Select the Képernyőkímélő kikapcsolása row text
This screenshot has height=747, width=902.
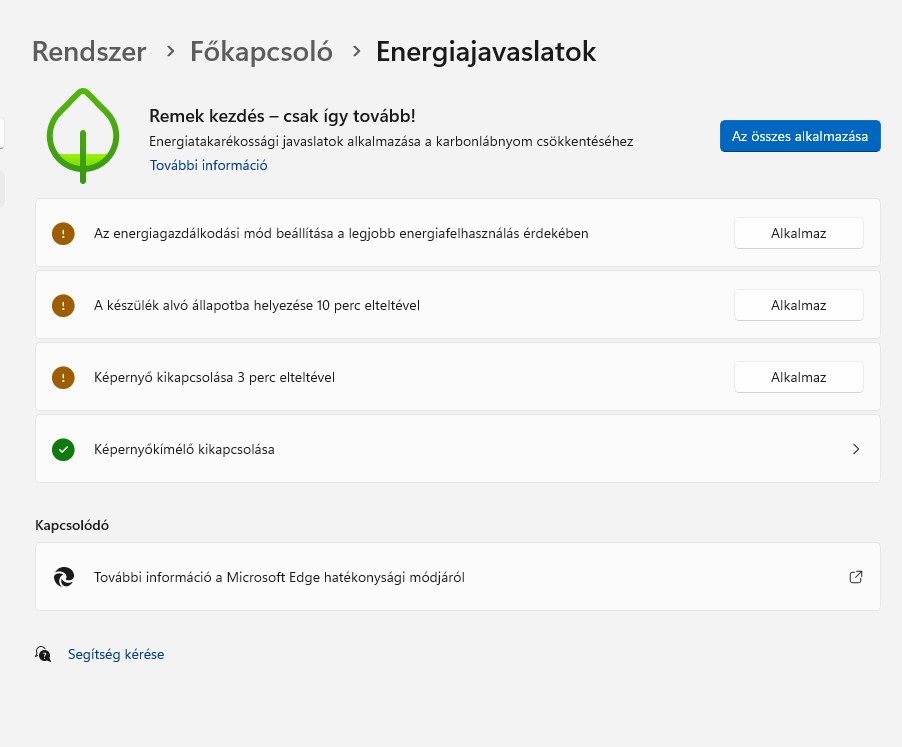point(184,449)
